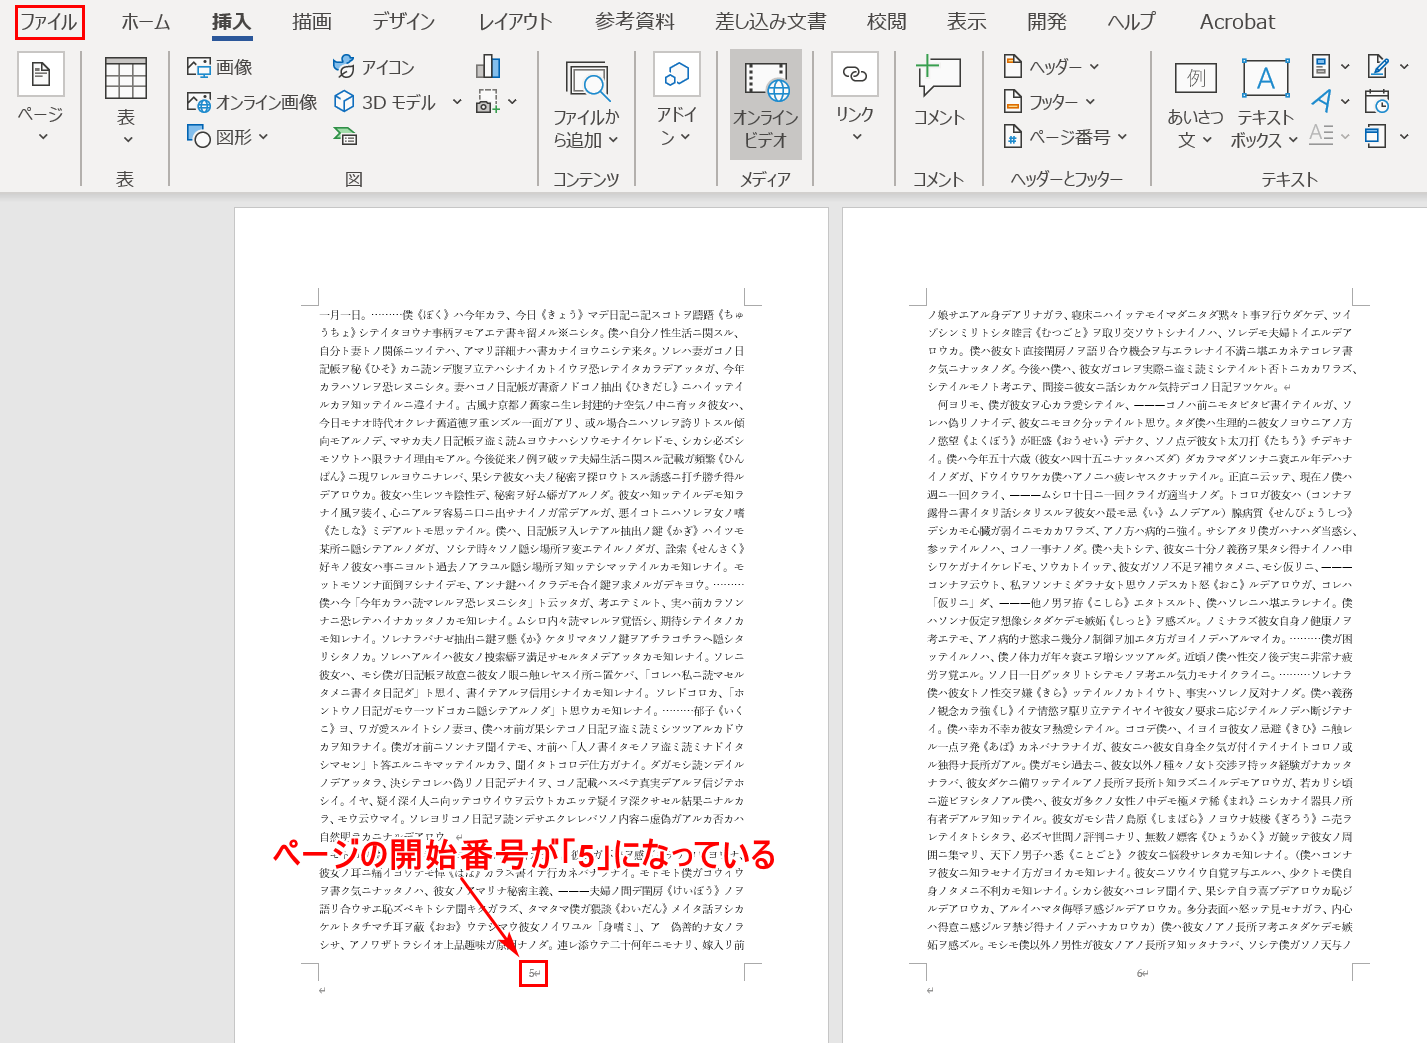Click the あいさつ文 icon
This screenshot has width=1427, height=1043.
(1196, 78)
